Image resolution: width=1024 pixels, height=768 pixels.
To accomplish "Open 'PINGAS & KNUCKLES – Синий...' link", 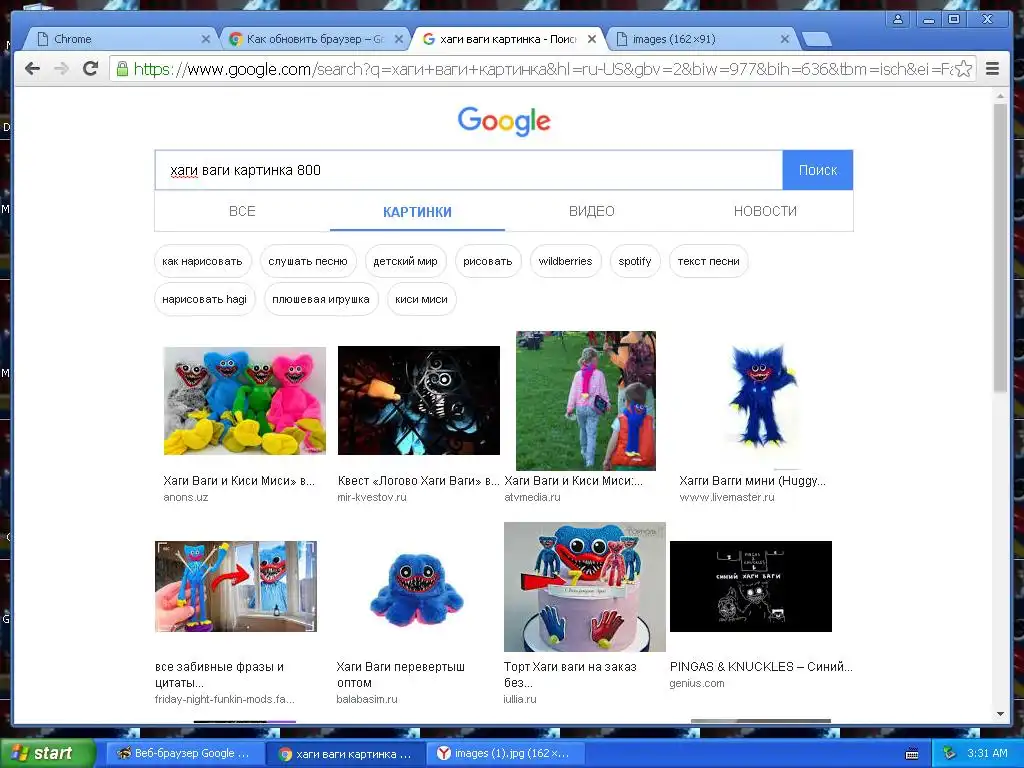I will [x=761, y=667].
